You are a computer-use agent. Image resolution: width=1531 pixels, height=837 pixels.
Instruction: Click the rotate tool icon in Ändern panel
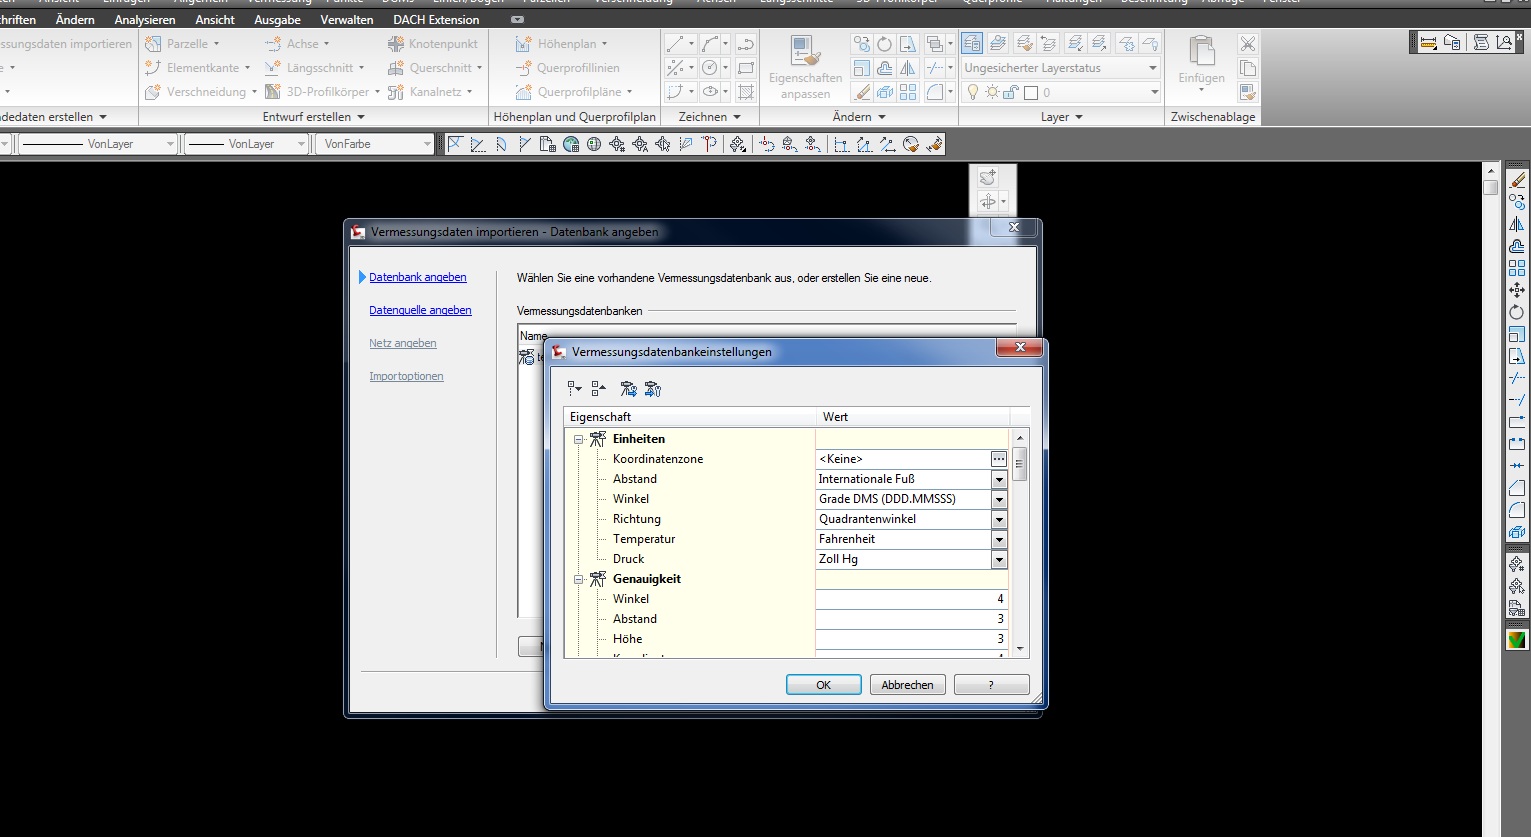coord(884,44)
